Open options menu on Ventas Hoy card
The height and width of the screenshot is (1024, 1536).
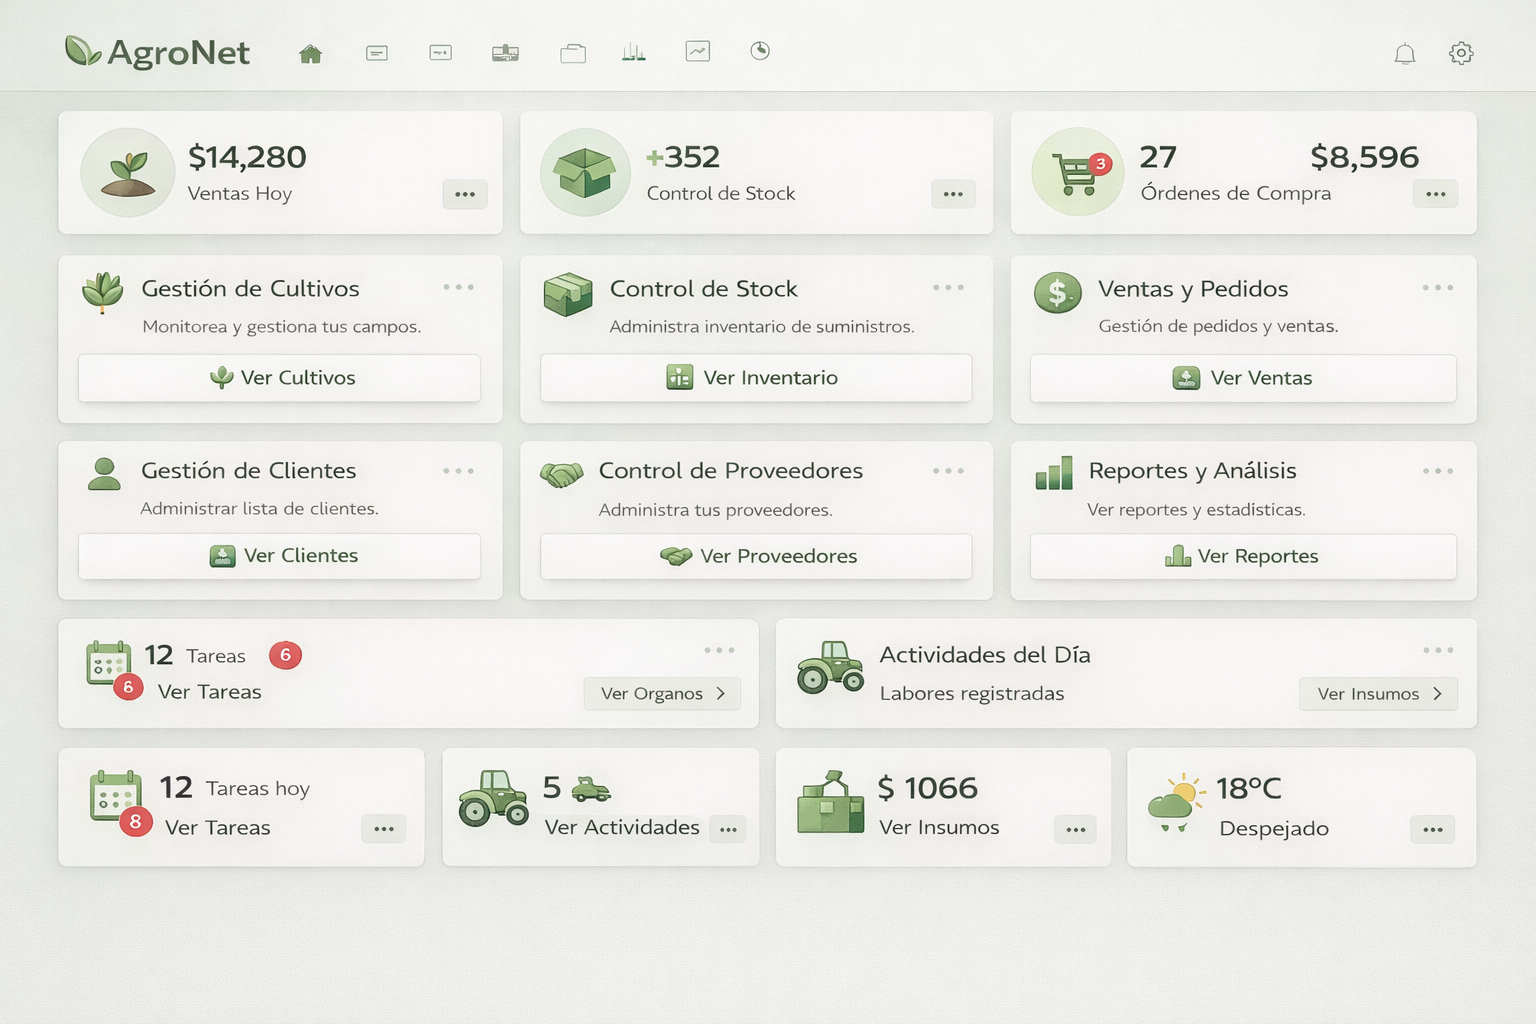tap(465, 194)
